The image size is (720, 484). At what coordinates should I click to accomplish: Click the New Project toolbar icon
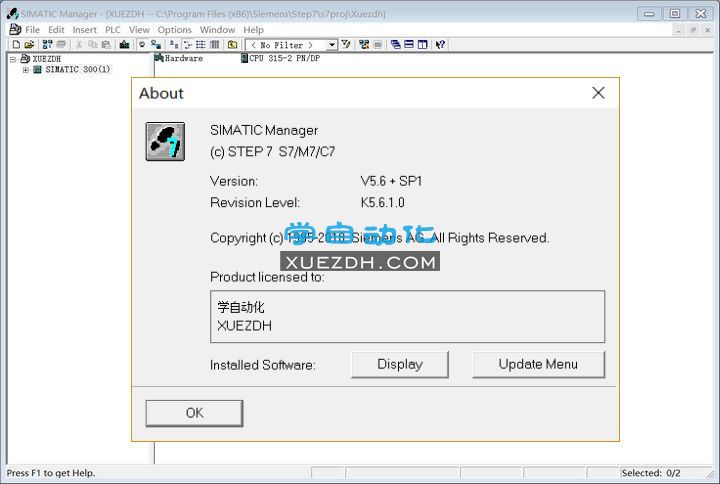(x=17, y=45)
